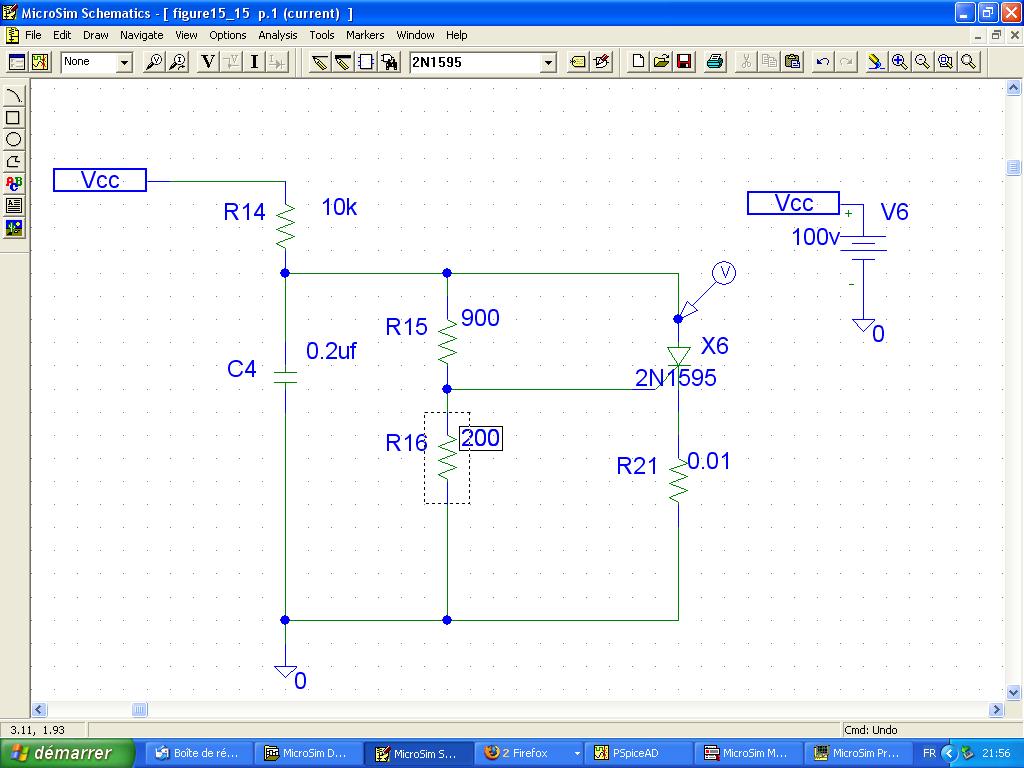The height and width of the screenshot is (768, 1024).
Task: Select the Vcc port next to V6
Action: pos(793,203)
